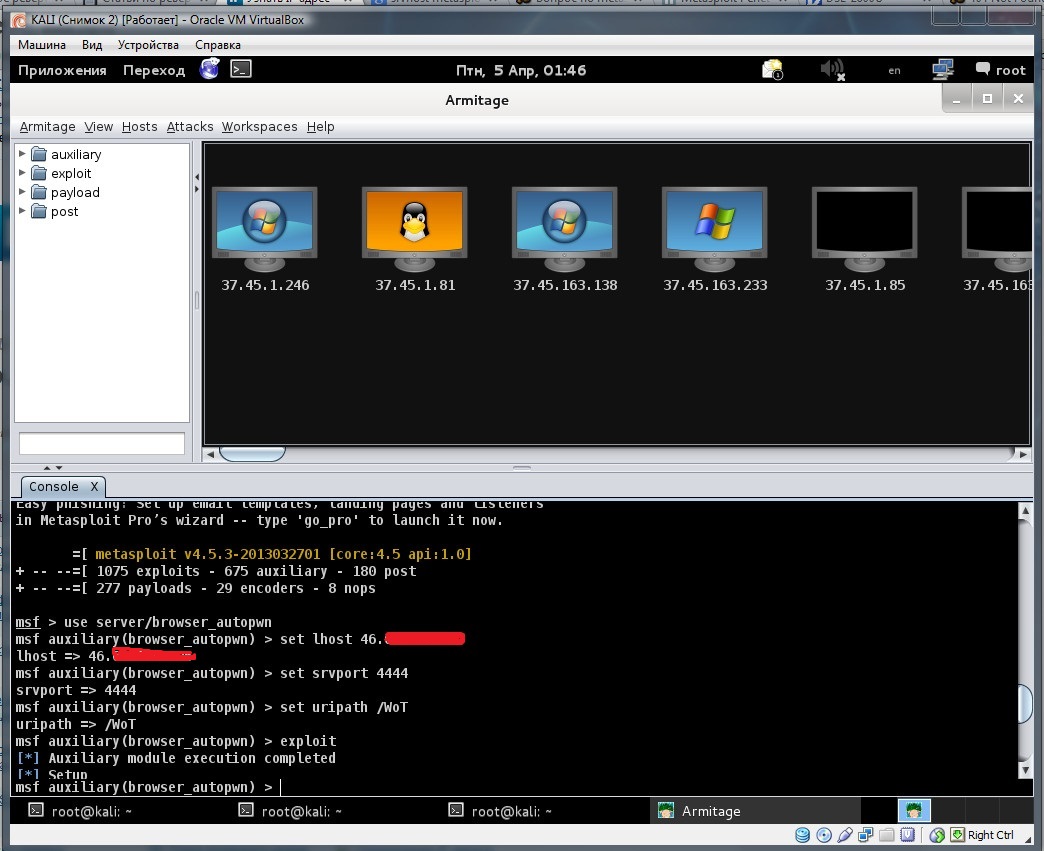Switch to third root@kali terminal in taskbar

(501, 811)
